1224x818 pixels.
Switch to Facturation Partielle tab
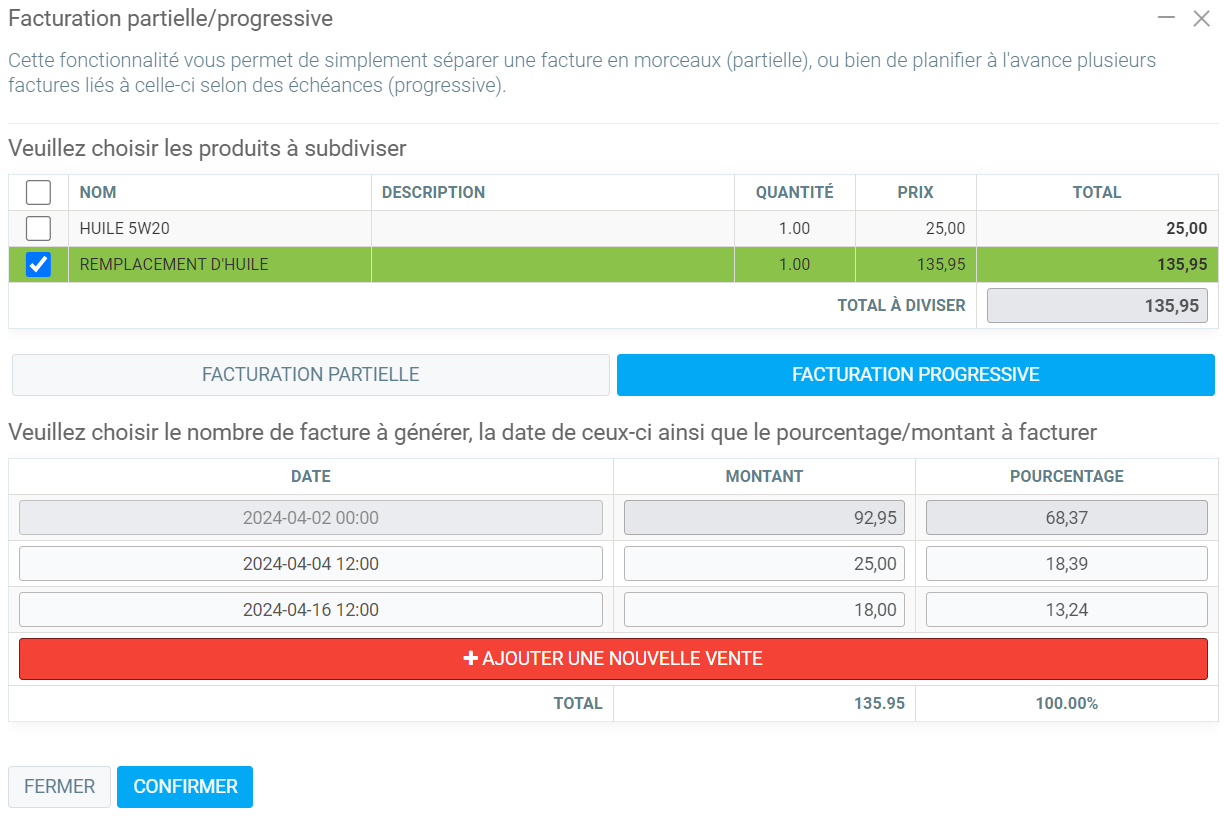pos(310,375)
